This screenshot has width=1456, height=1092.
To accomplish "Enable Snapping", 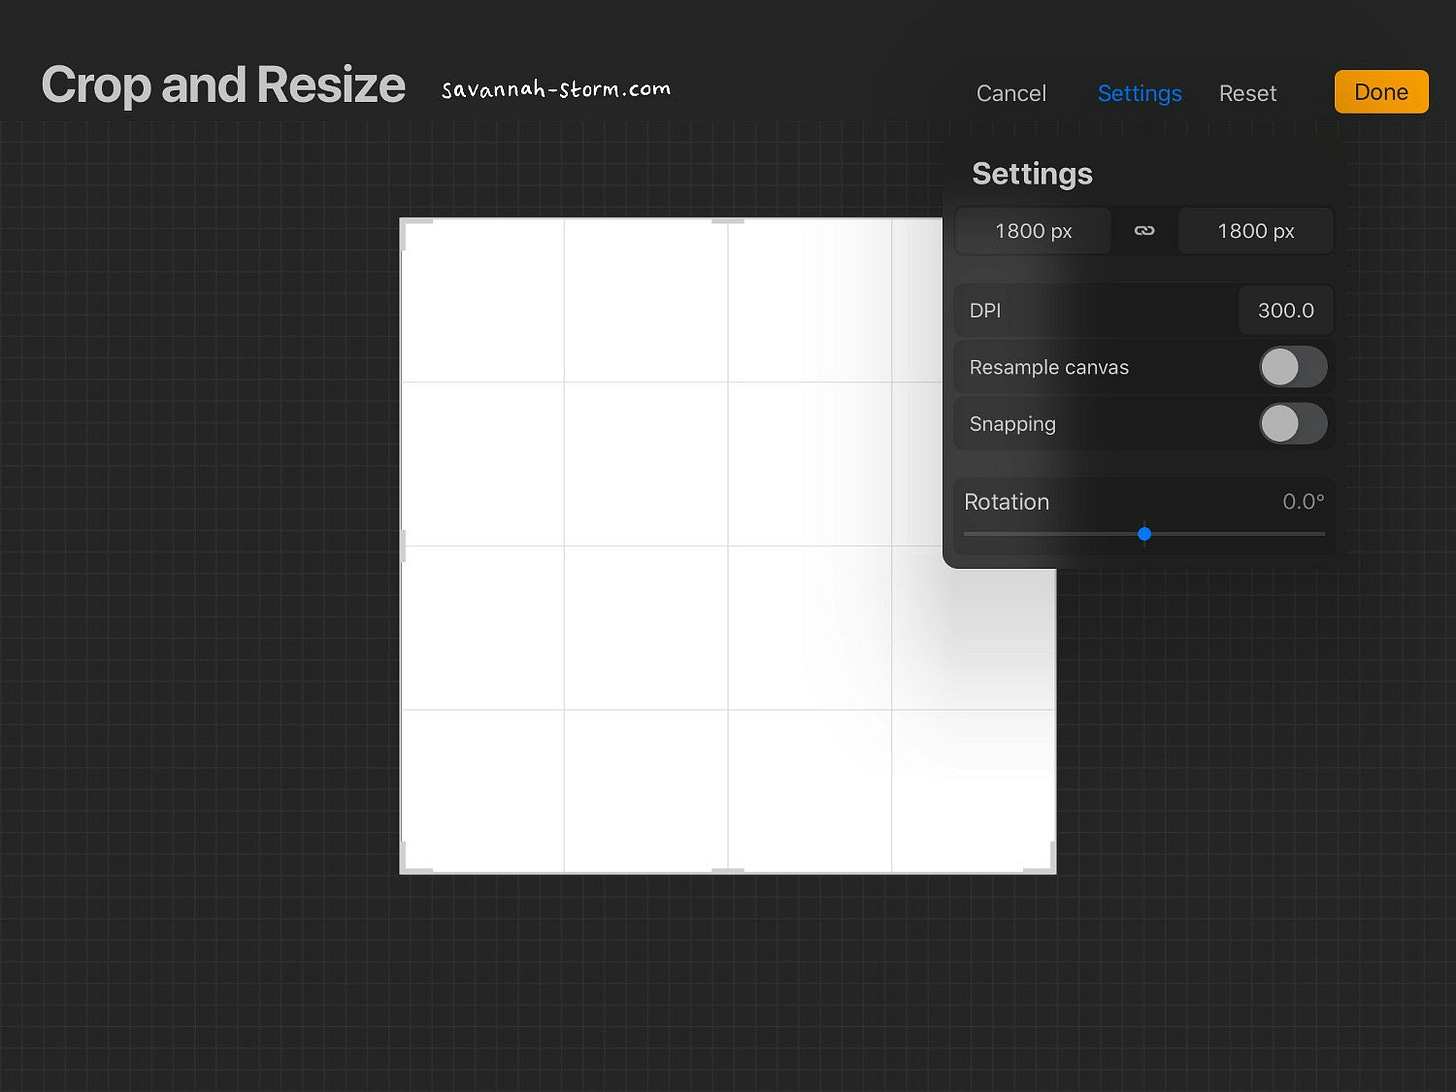I will [x=1293, y=424].
